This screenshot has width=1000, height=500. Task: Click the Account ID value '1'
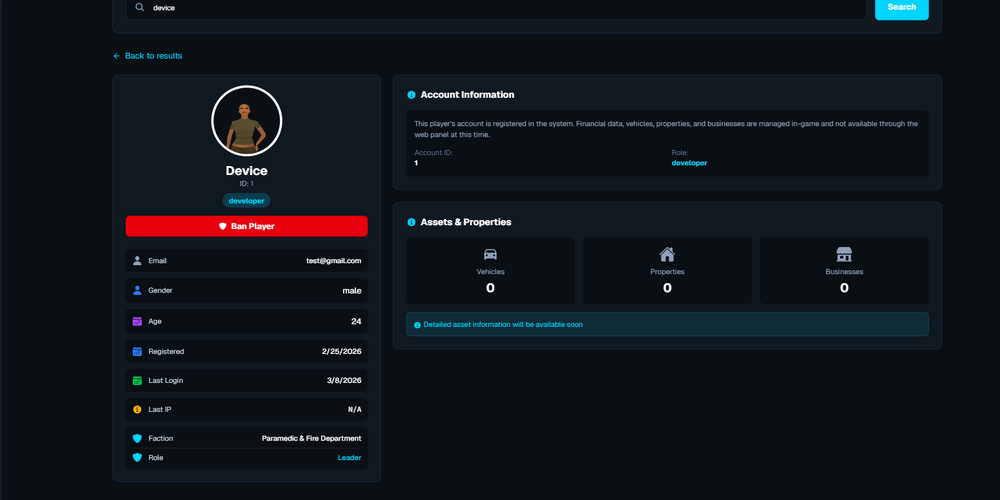[x=416, y=163]
